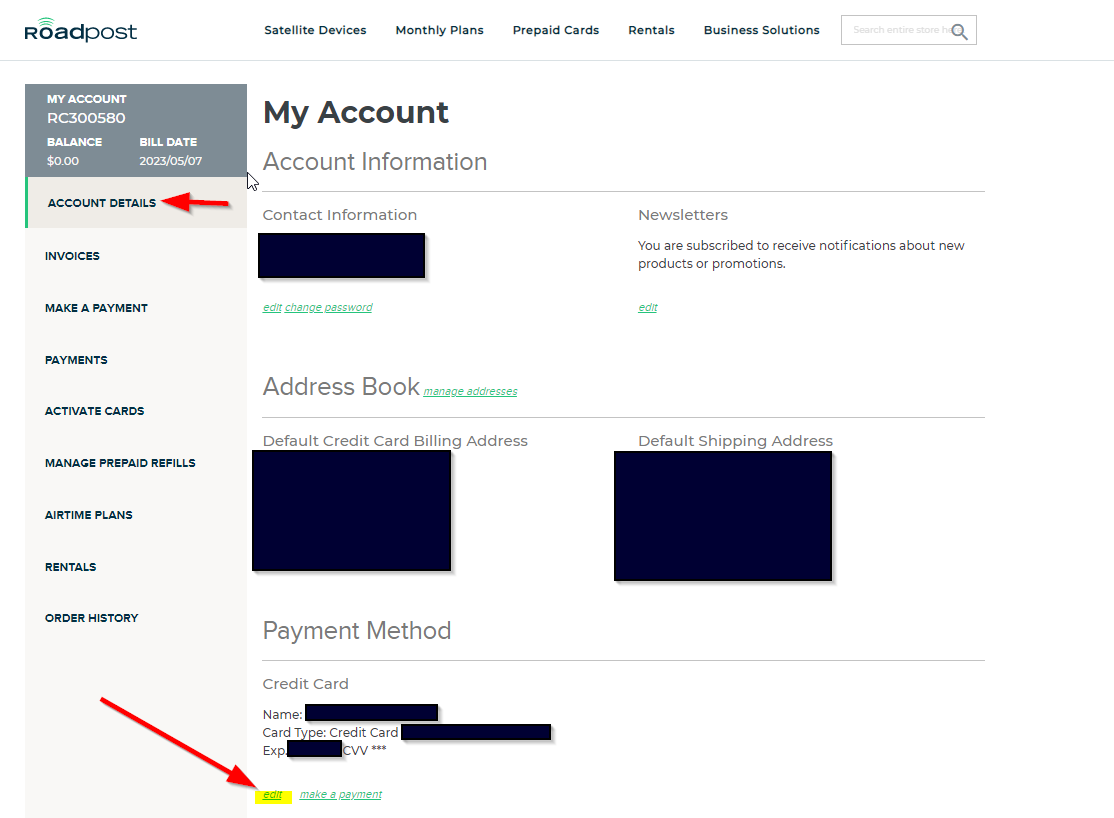
Task: View Business Solutions offerings
Action: 761,30
